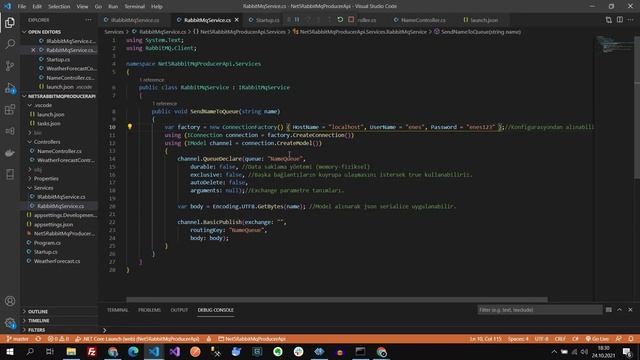640x360 pixels.
Task: Open the Explorer view in activity bar
Action: pos(10,22)
